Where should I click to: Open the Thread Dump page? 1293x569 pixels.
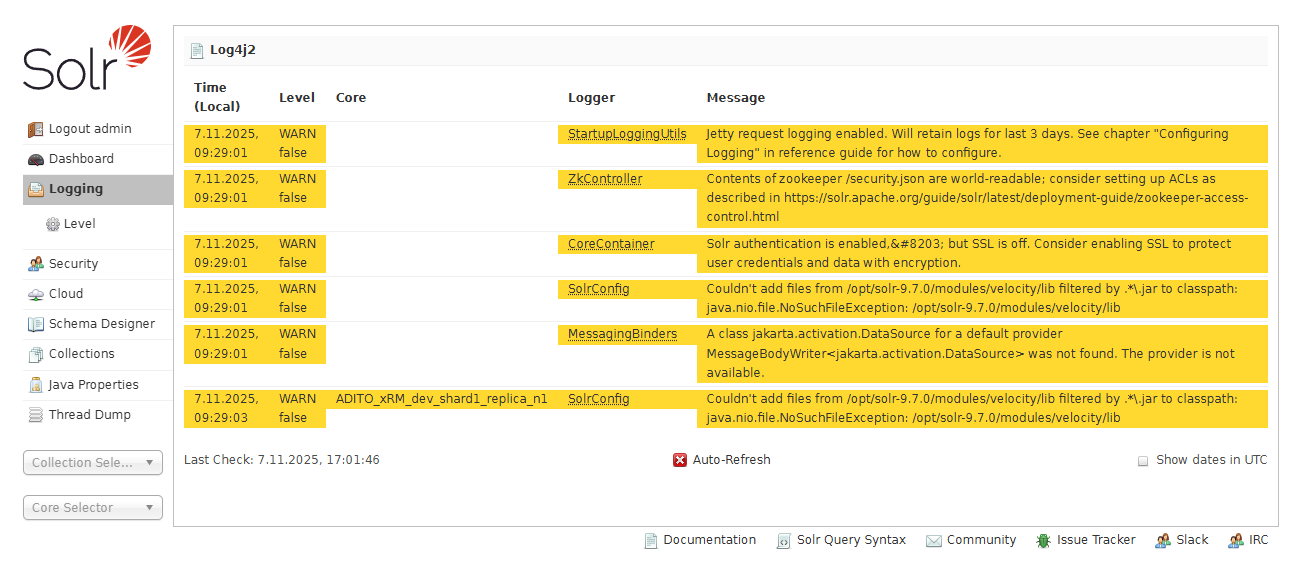click(98, 415)
